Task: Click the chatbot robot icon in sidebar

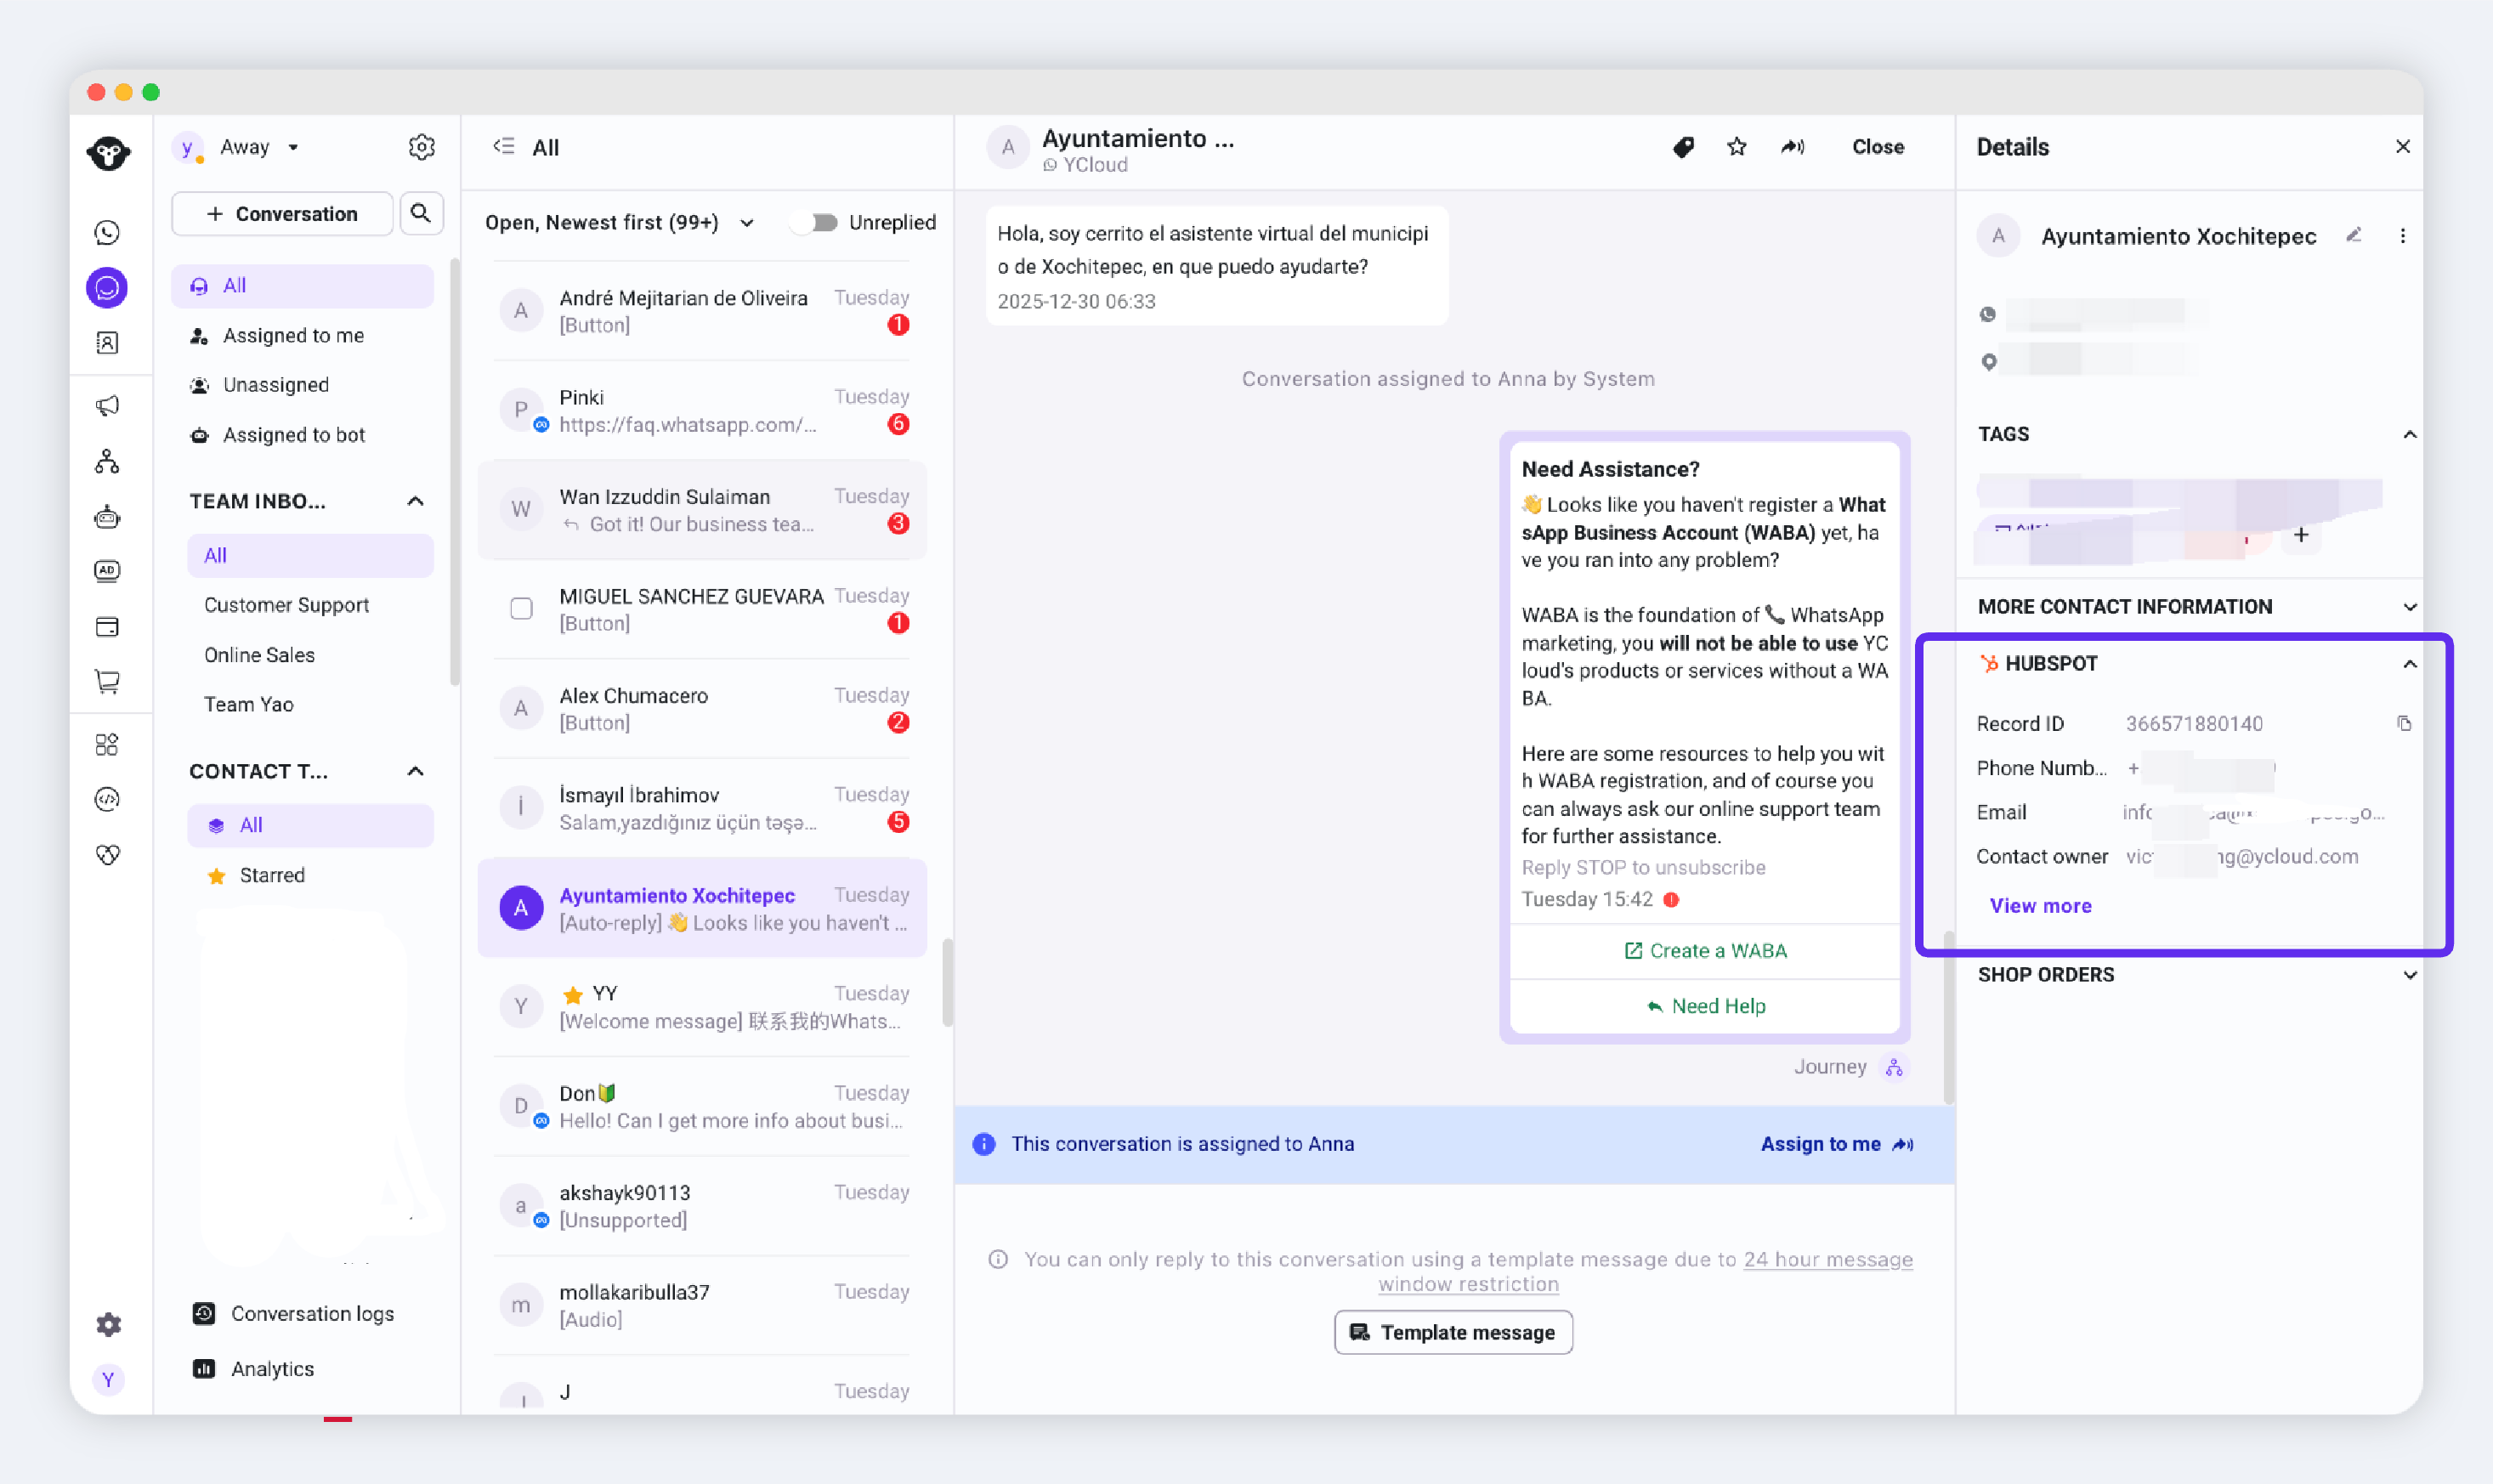Action: click(x=107, y=517)
